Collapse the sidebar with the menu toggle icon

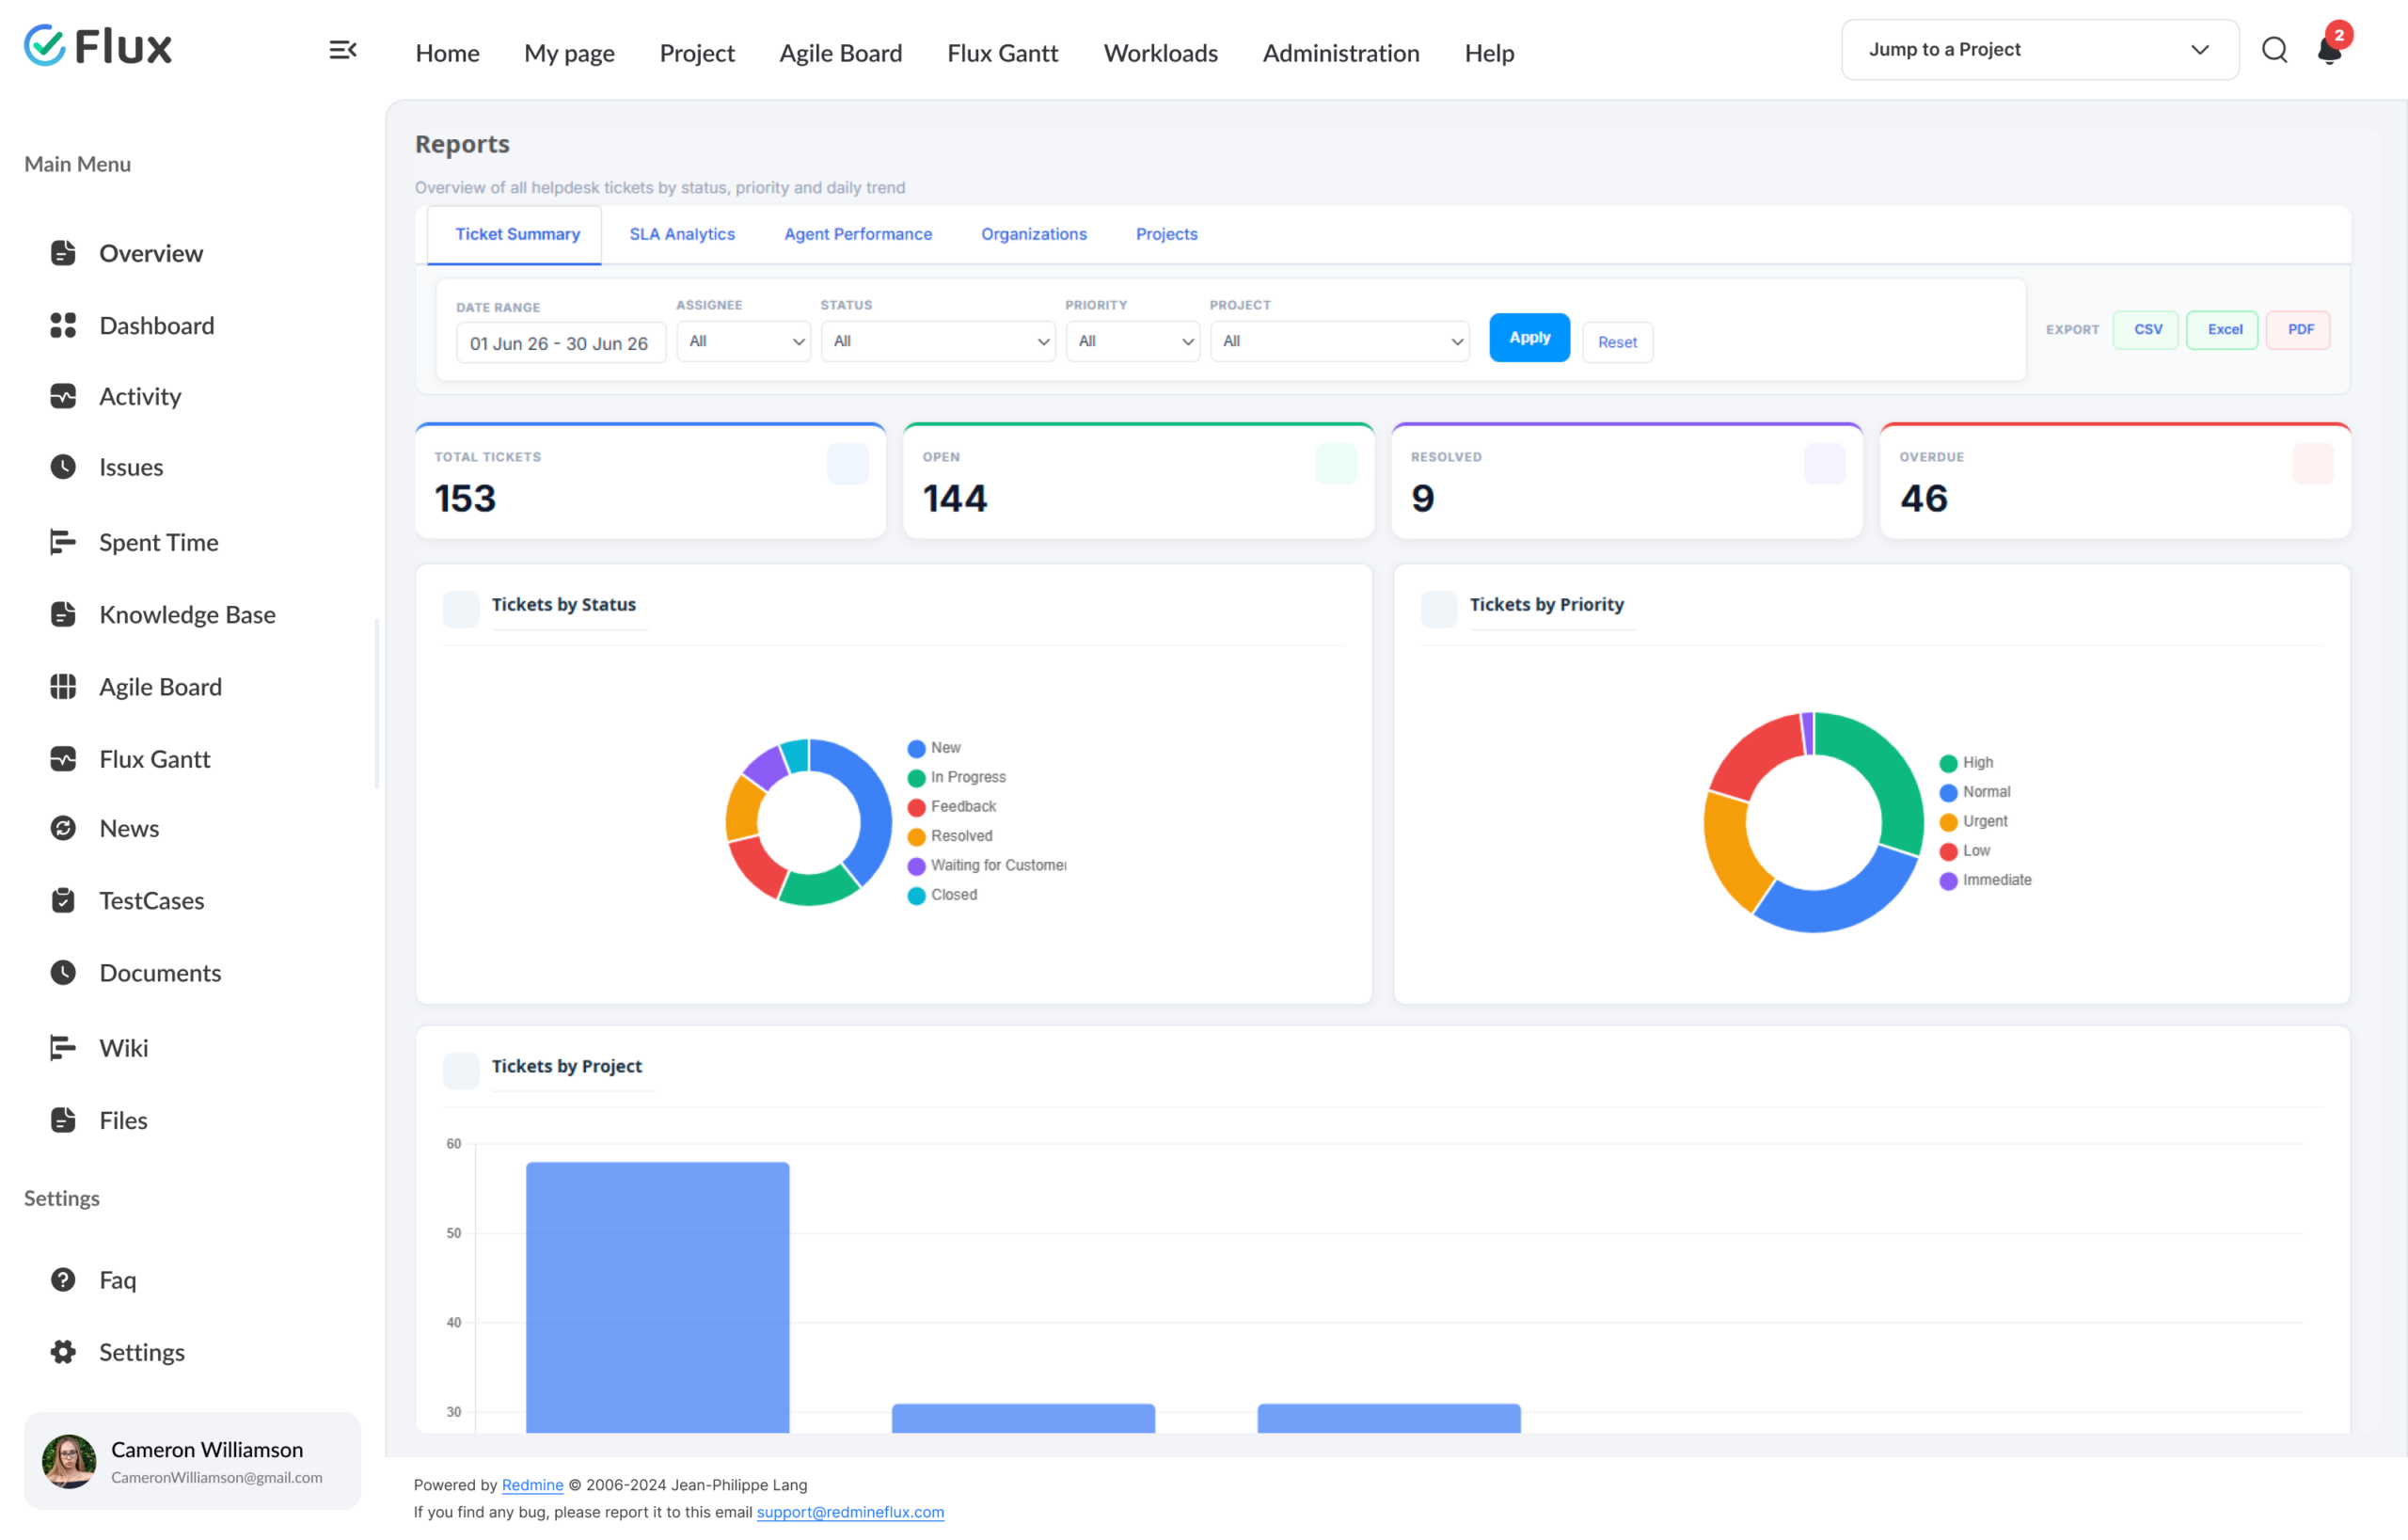343,50
